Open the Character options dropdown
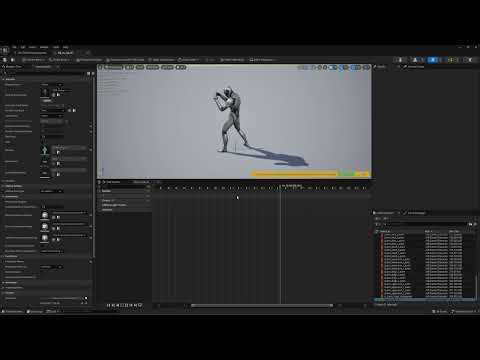 click(x=152, y=67)
